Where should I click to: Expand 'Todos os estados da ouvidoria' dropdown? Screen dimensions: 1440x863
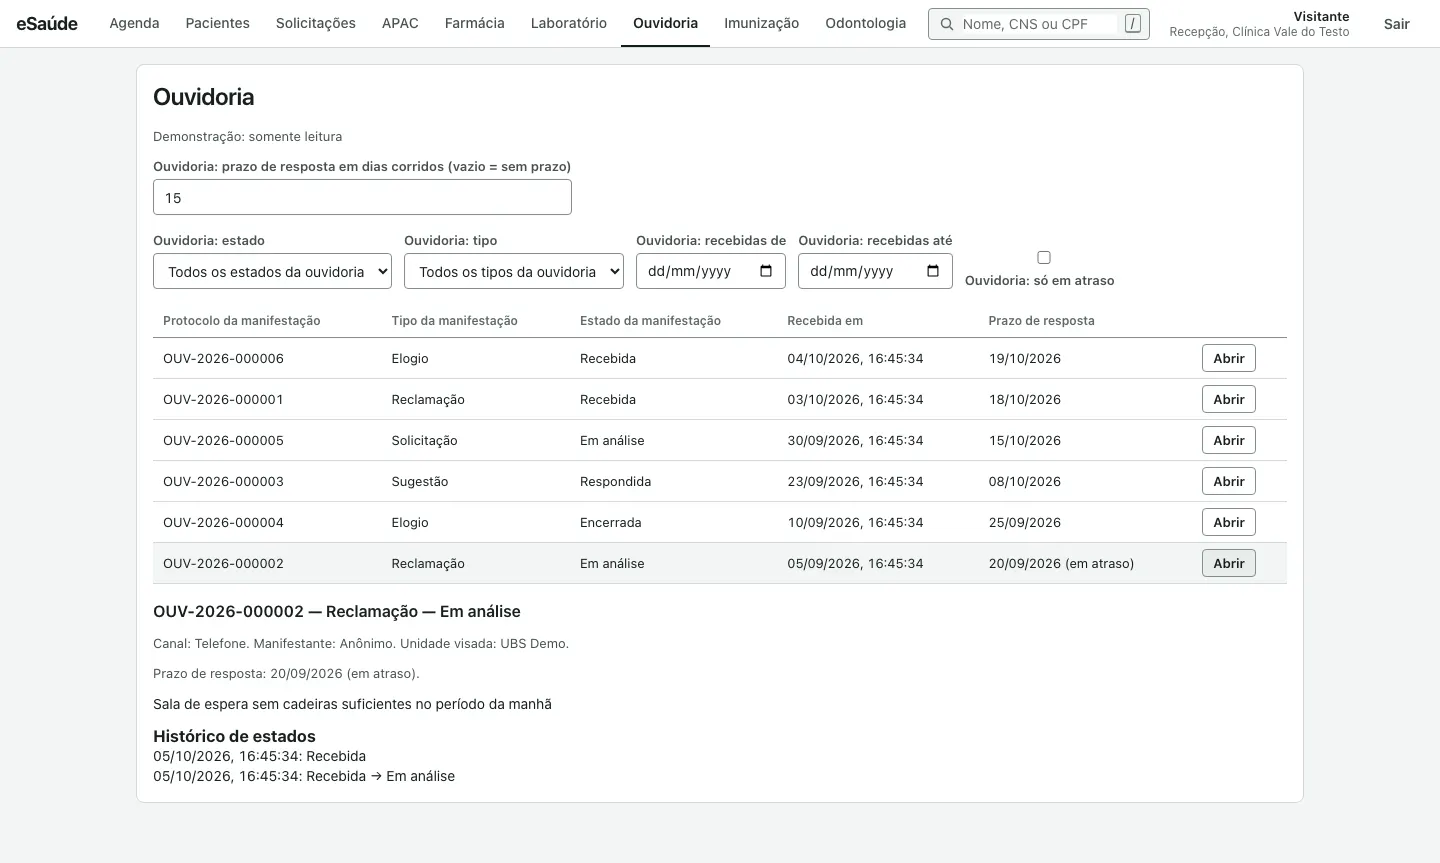click(x=272, y=271)
